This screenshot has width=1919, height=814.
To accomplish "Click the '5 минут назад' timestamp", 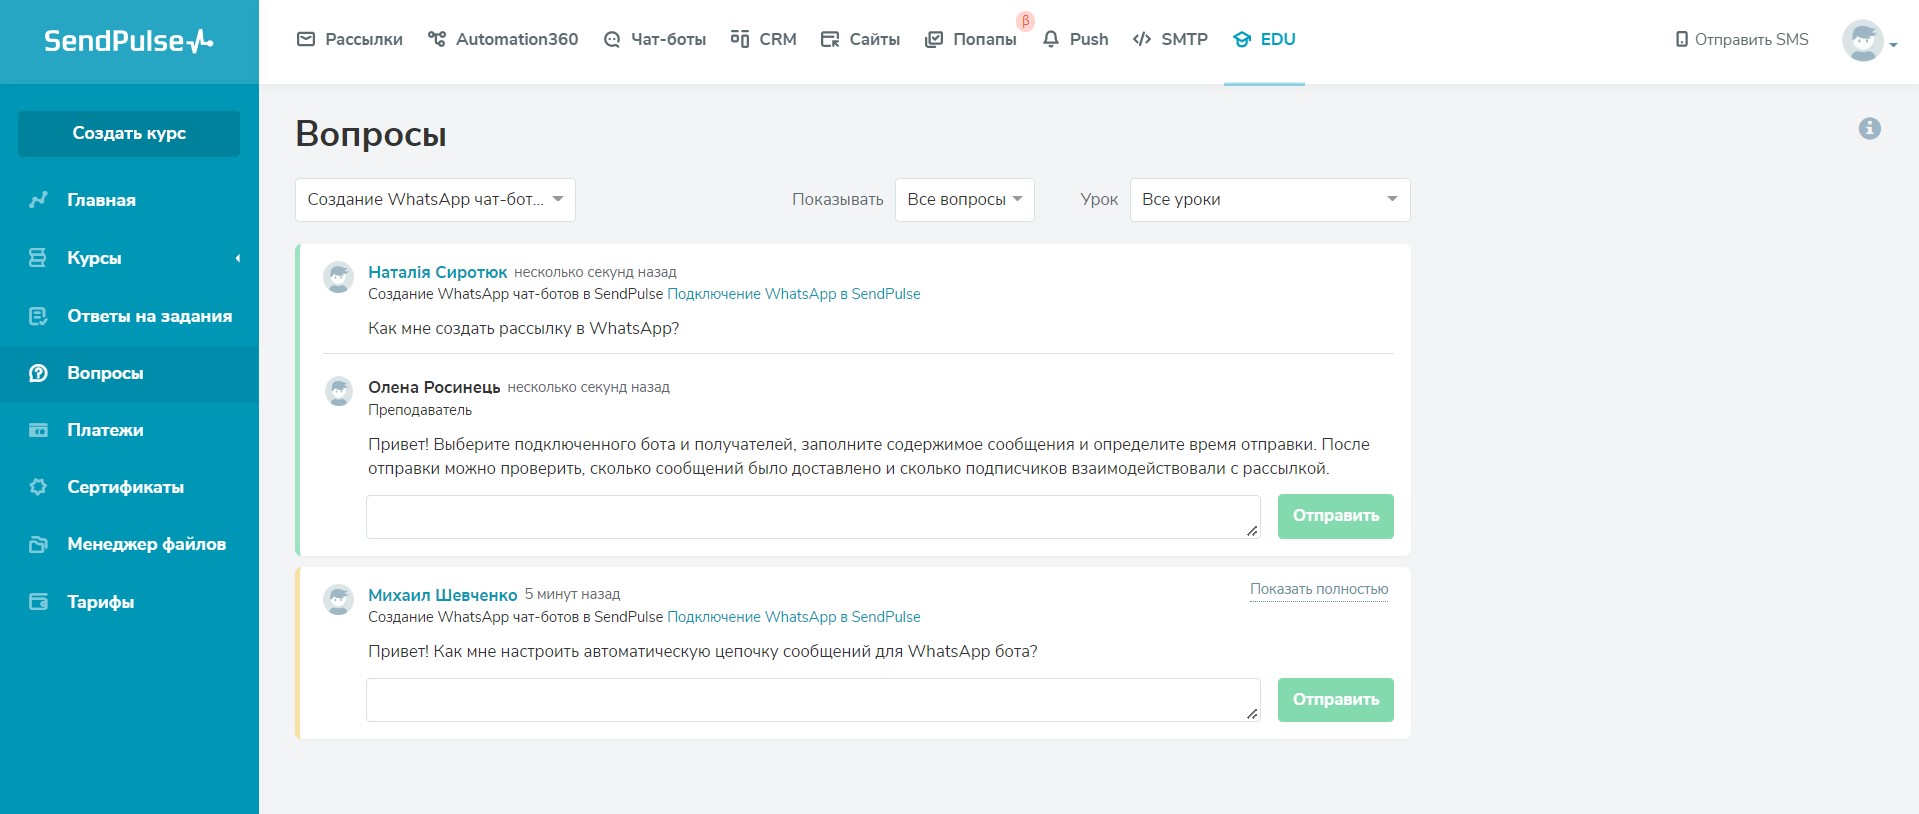I will [x=572, y=594].
